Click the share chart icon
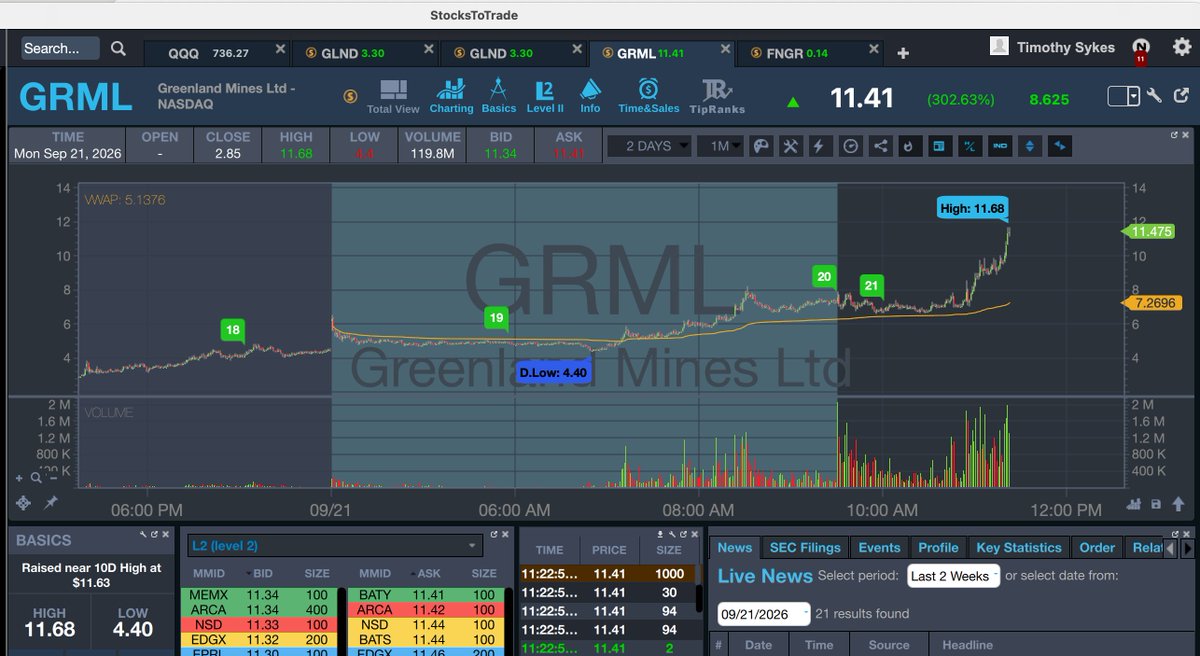The image size is (1200, 656). pos(880,146)
